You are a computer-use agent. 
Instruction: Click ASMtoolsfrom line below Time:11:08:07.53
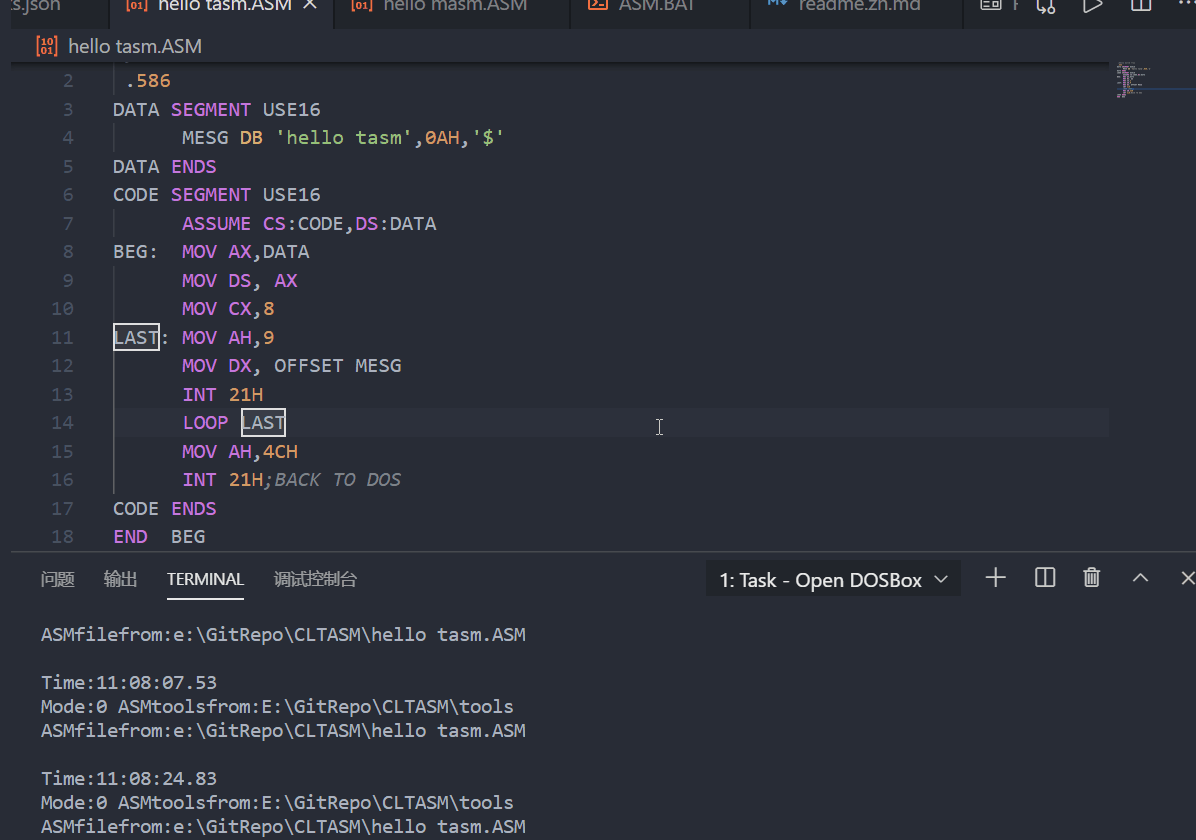point(277,707)
